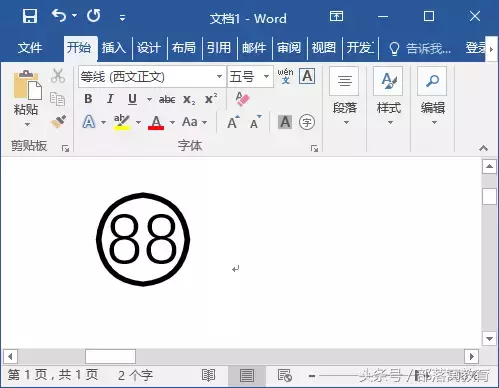The height and width of the screenshot is (388, 499).
Task: Switch to the 插入 tab
Action: point(114,48)
